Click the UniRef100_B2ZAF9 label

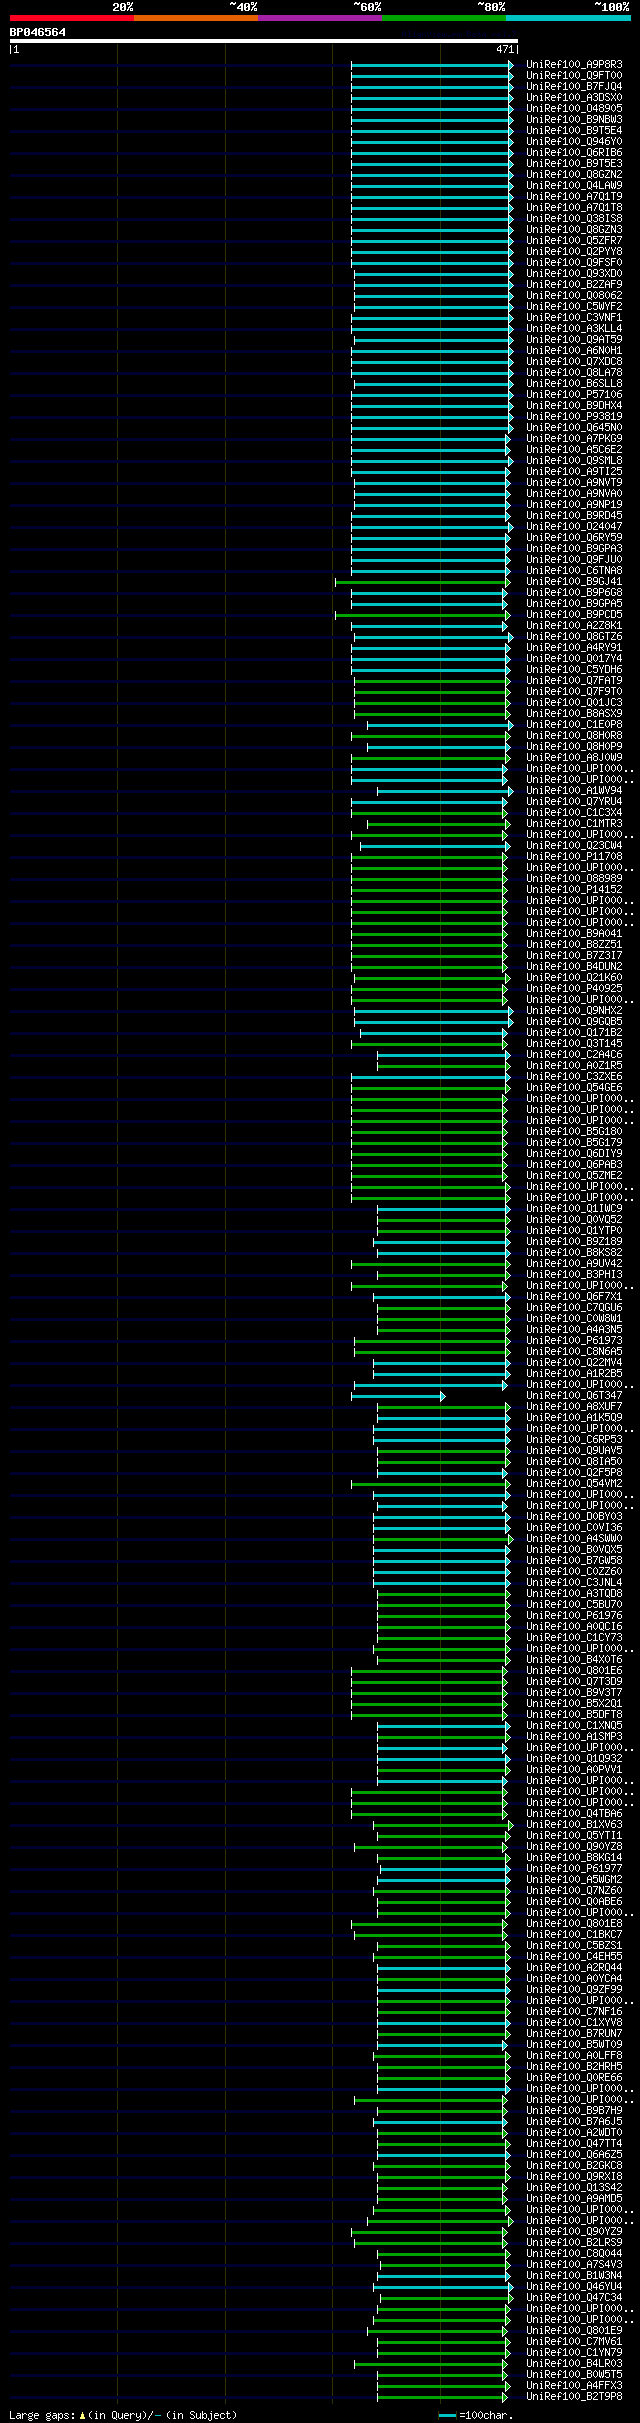tap(574, 285)
